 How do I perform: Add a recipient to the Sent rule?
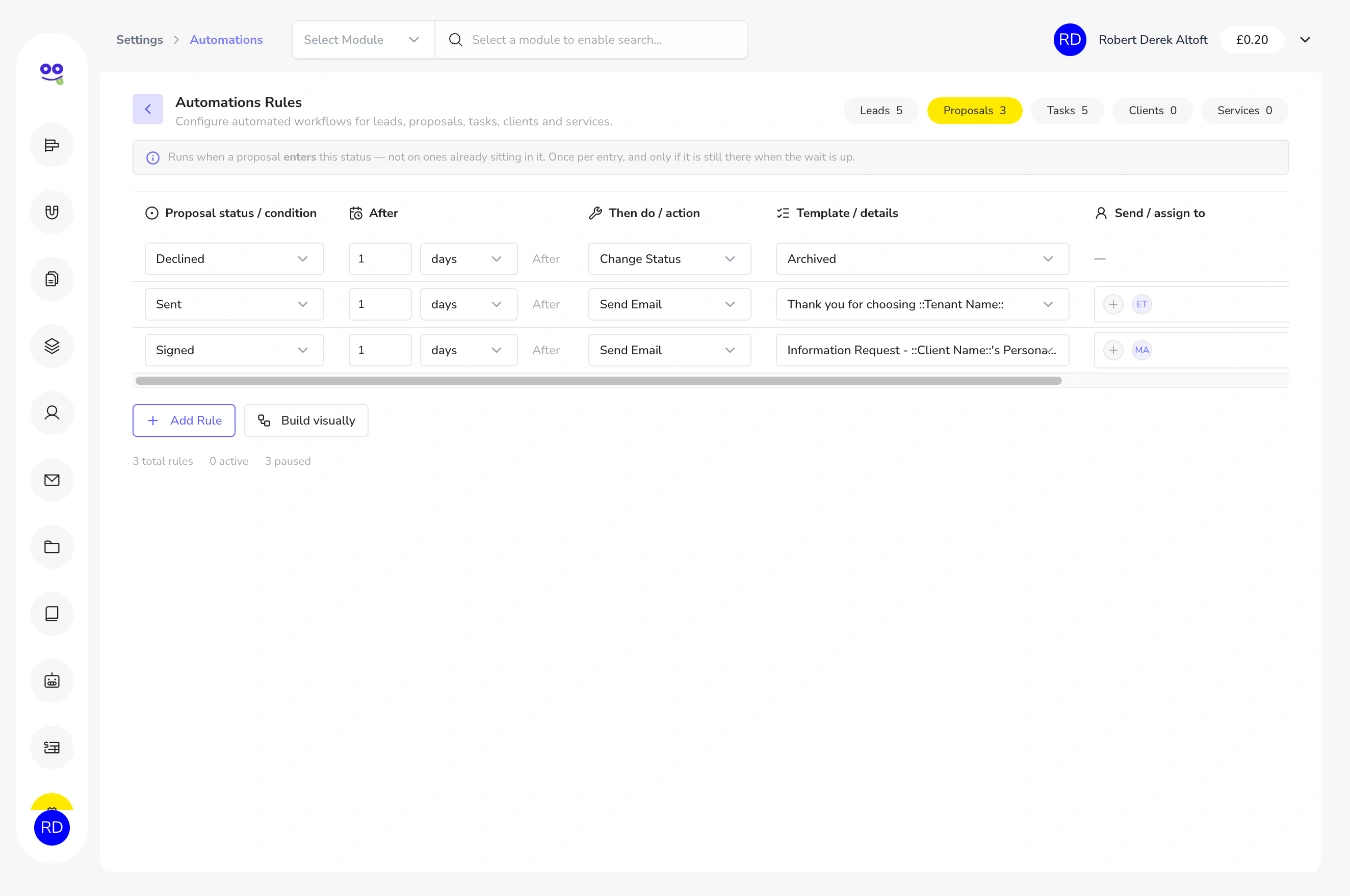click(x=1114, y=304)
